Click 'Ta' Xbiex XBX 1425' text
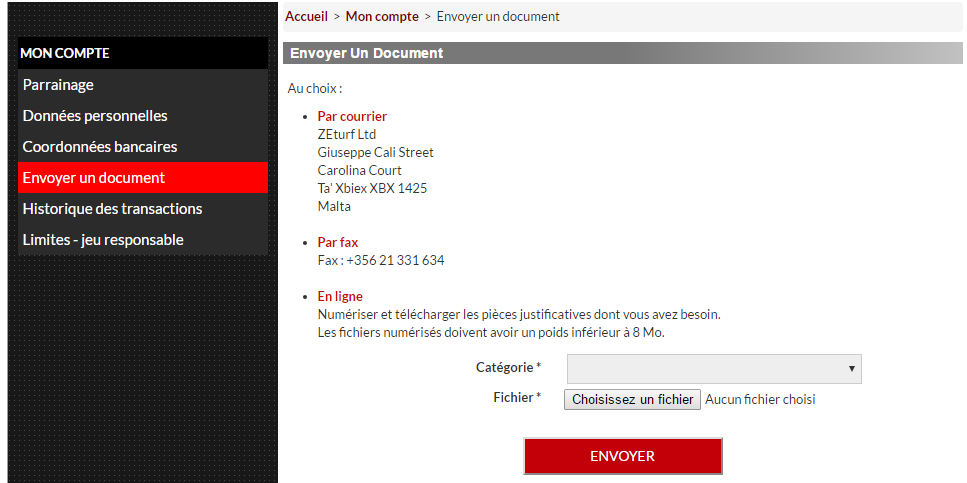This screenshot has width=967, height=483. (372, 188)
